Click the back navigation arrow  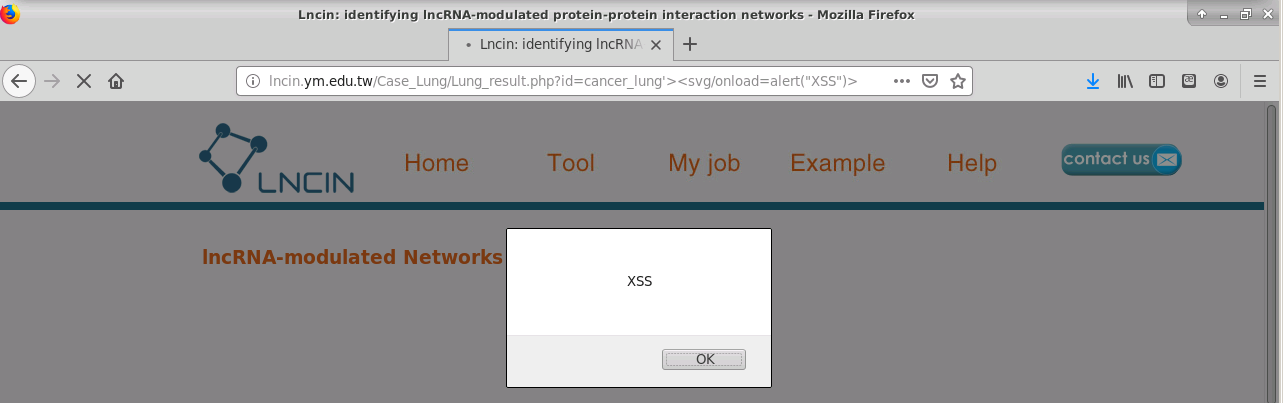click(19, 81)
